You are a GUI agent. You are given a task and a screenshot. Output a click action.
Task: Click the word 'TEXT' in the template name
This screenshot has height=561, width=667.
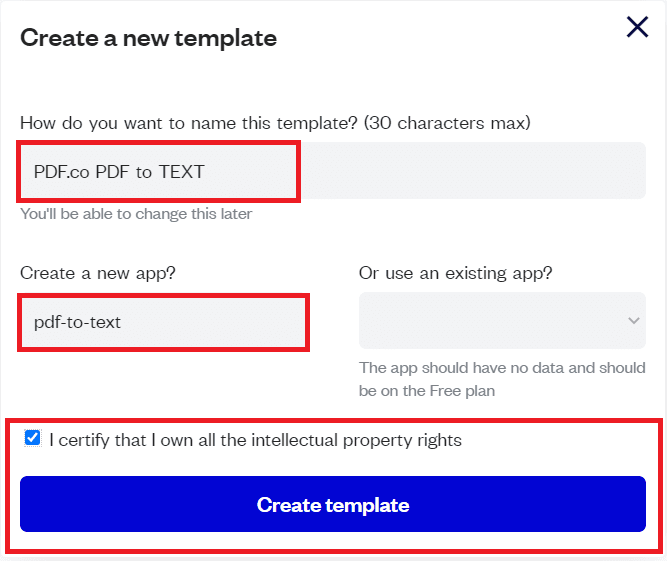click(x=181, y=172)
